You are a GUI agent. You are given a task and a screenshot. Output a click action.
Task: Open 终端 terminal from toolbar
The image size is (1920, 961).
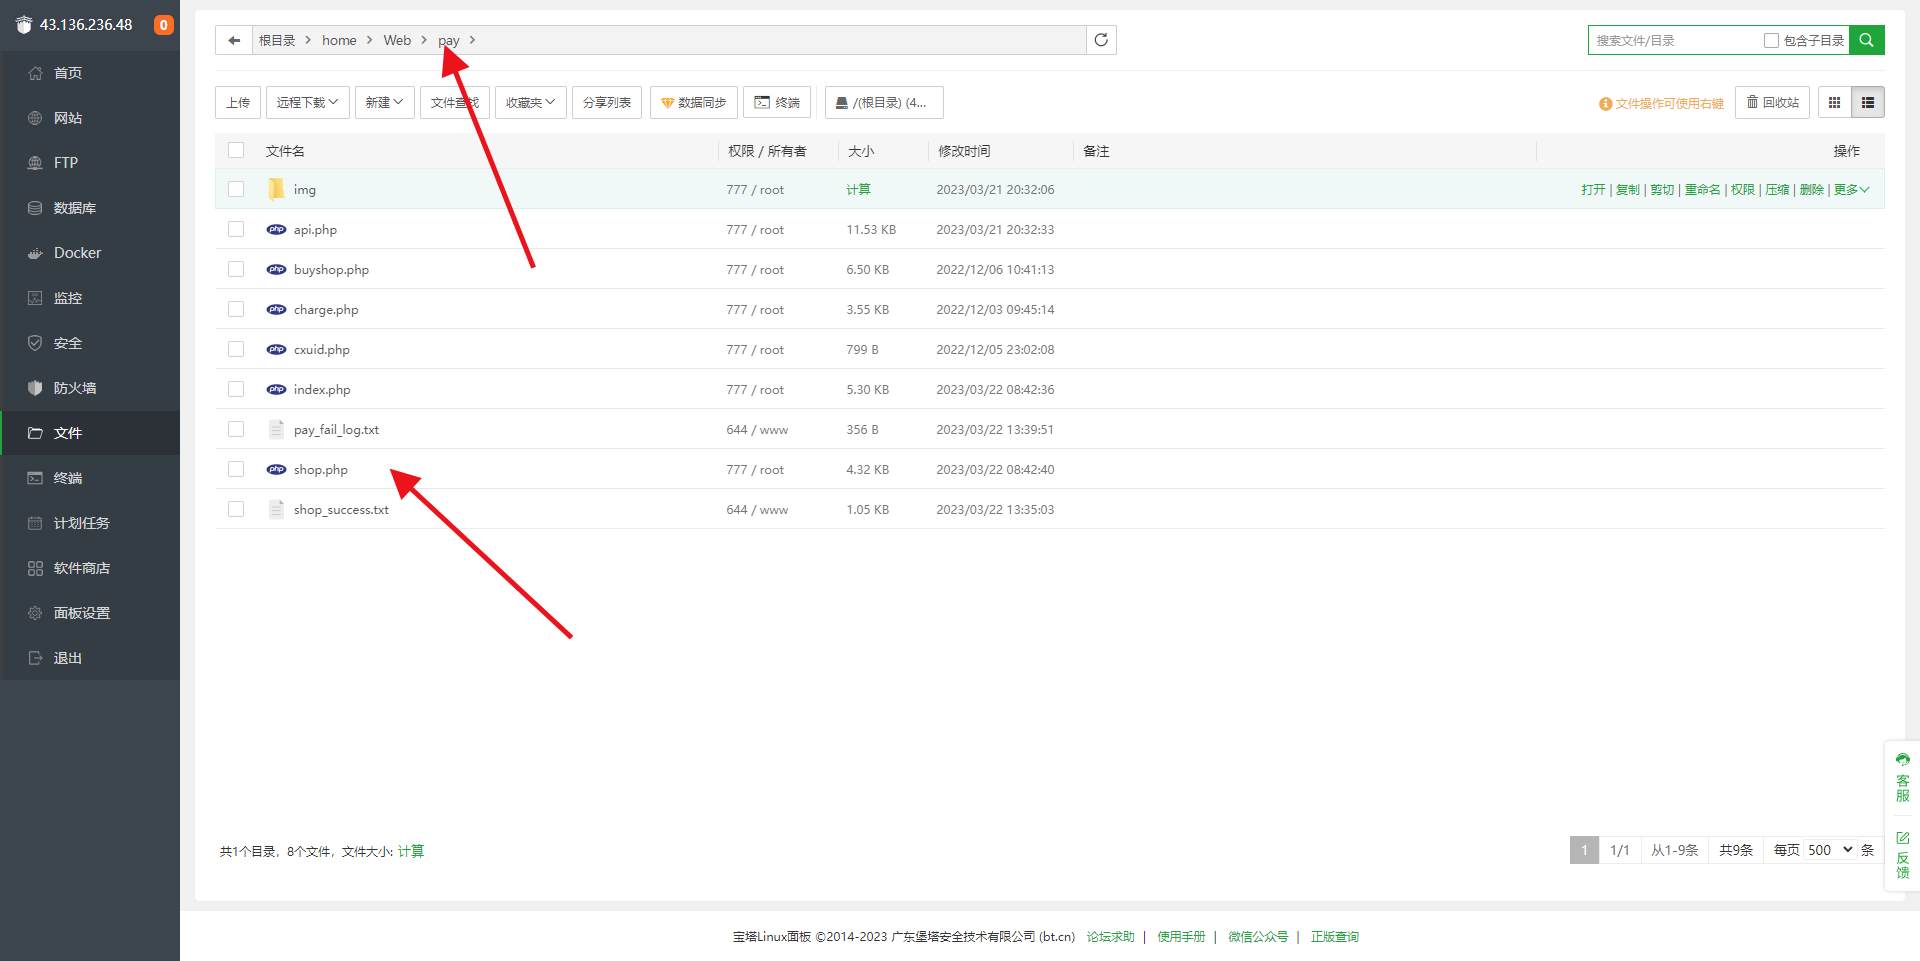point(777,103)
